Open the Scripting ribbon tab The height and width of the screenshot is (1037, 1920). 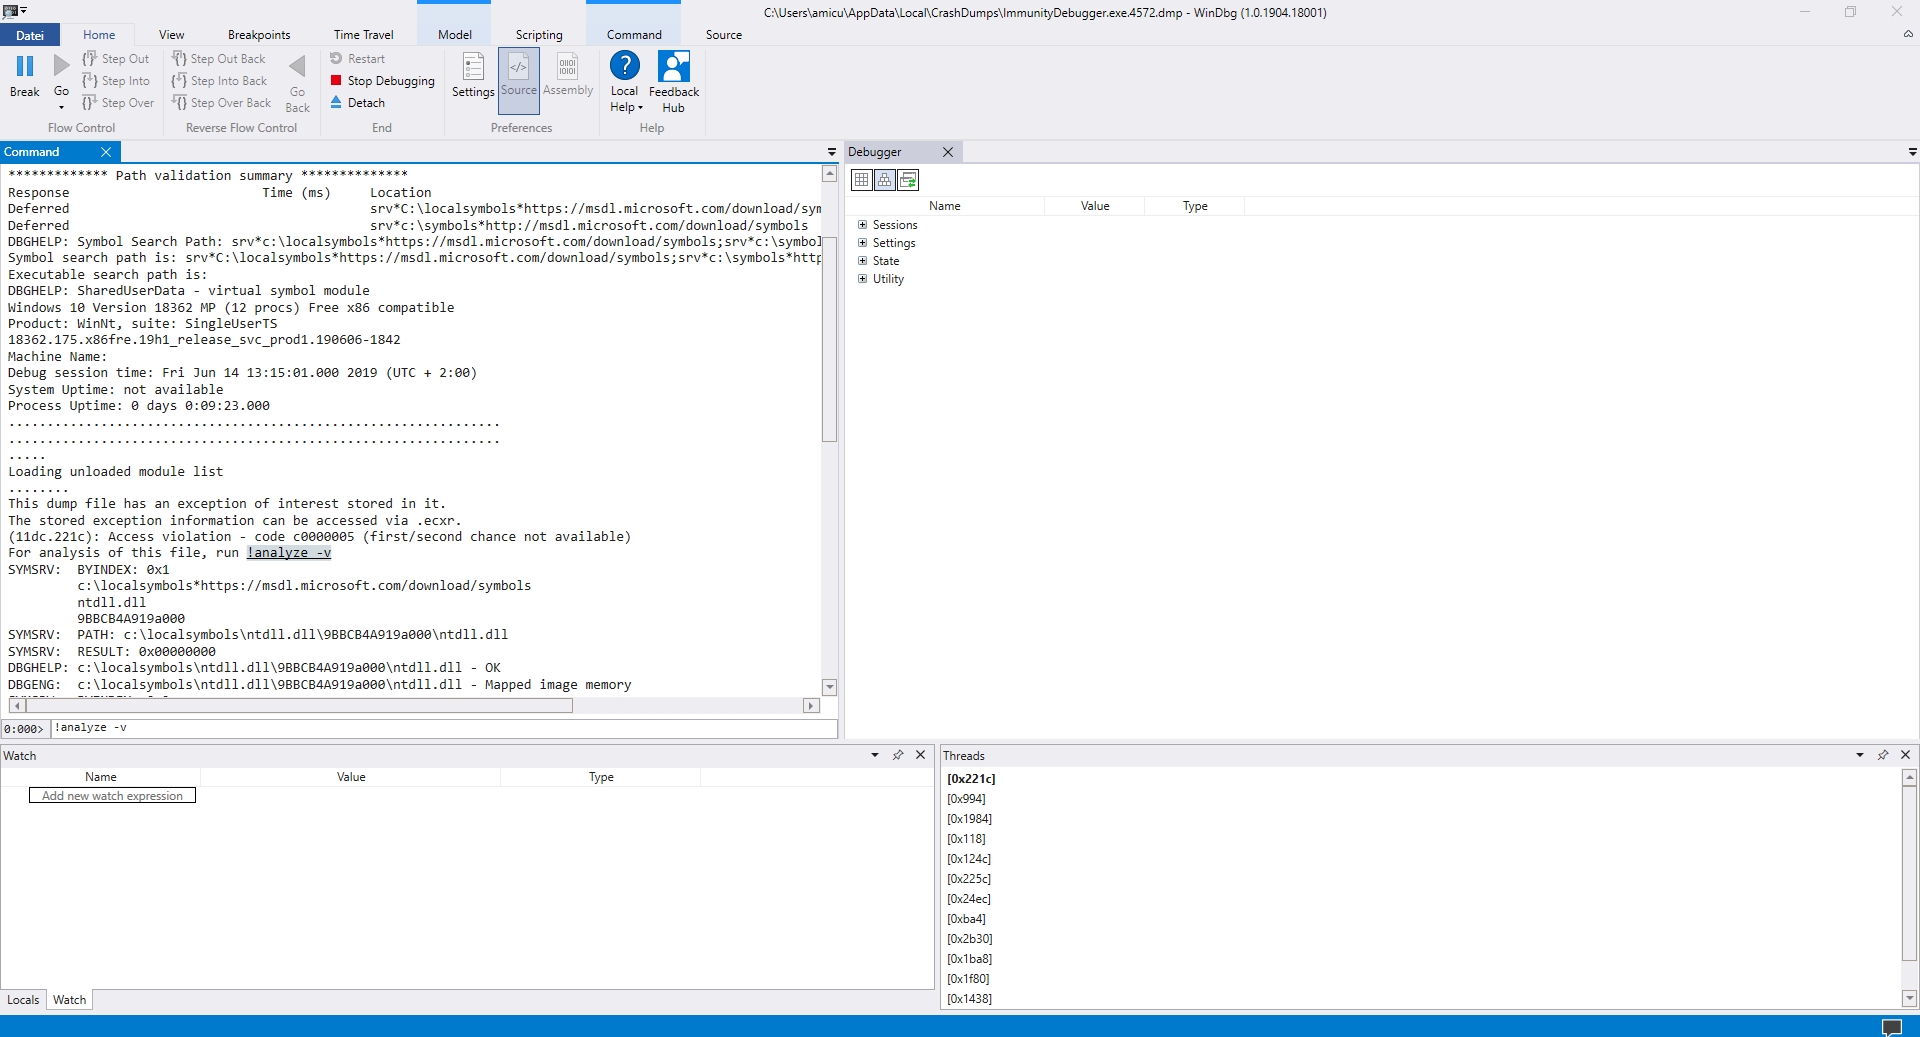click(x=539, y=35)
